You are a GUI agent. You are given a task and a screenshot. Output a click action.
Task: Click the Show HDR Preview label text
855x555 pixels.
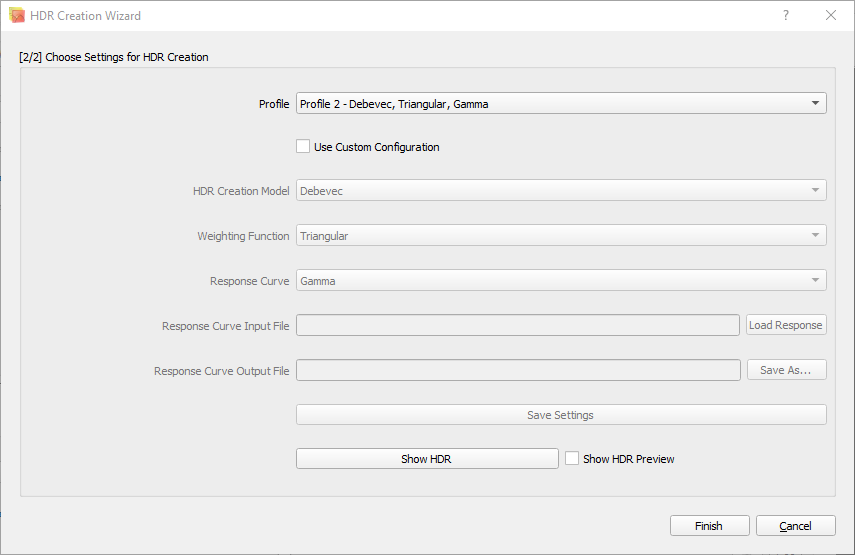coord(628,459)
